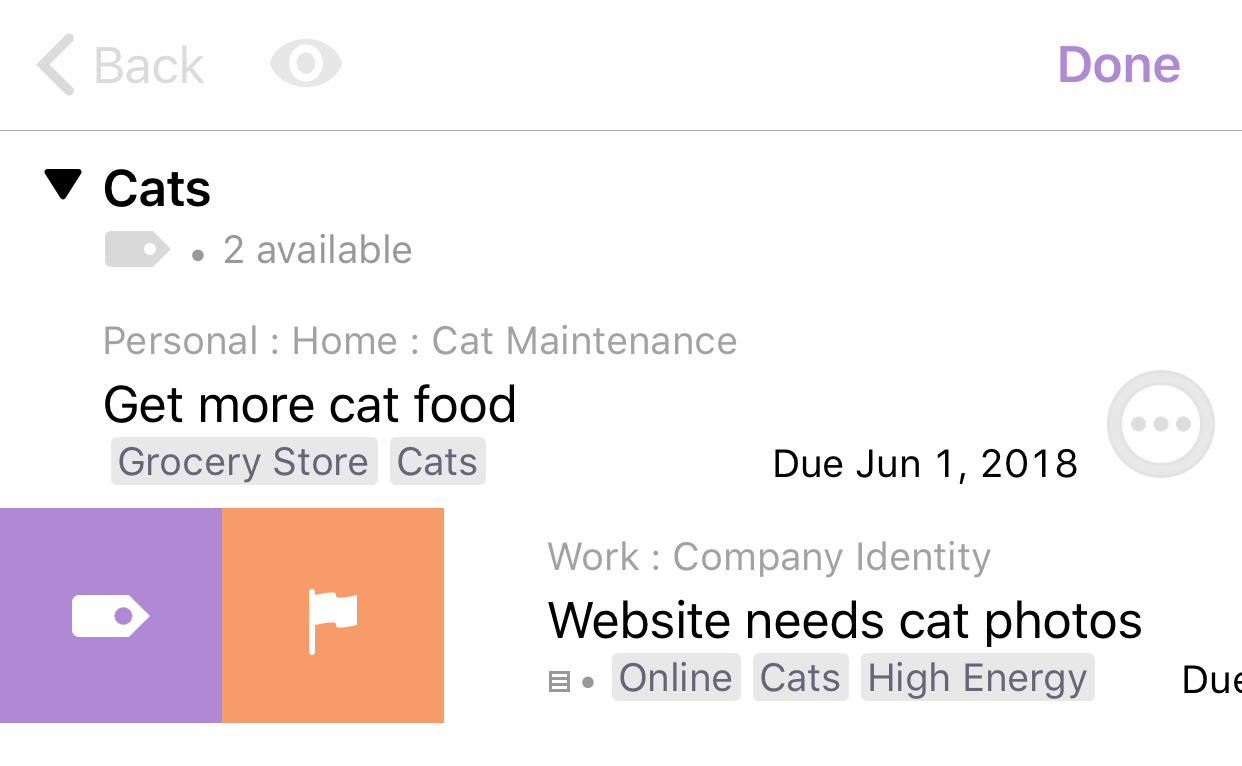Open the Get more cat food task
The height and width of the screenshot is (766, 1242).
click(310, 404)
